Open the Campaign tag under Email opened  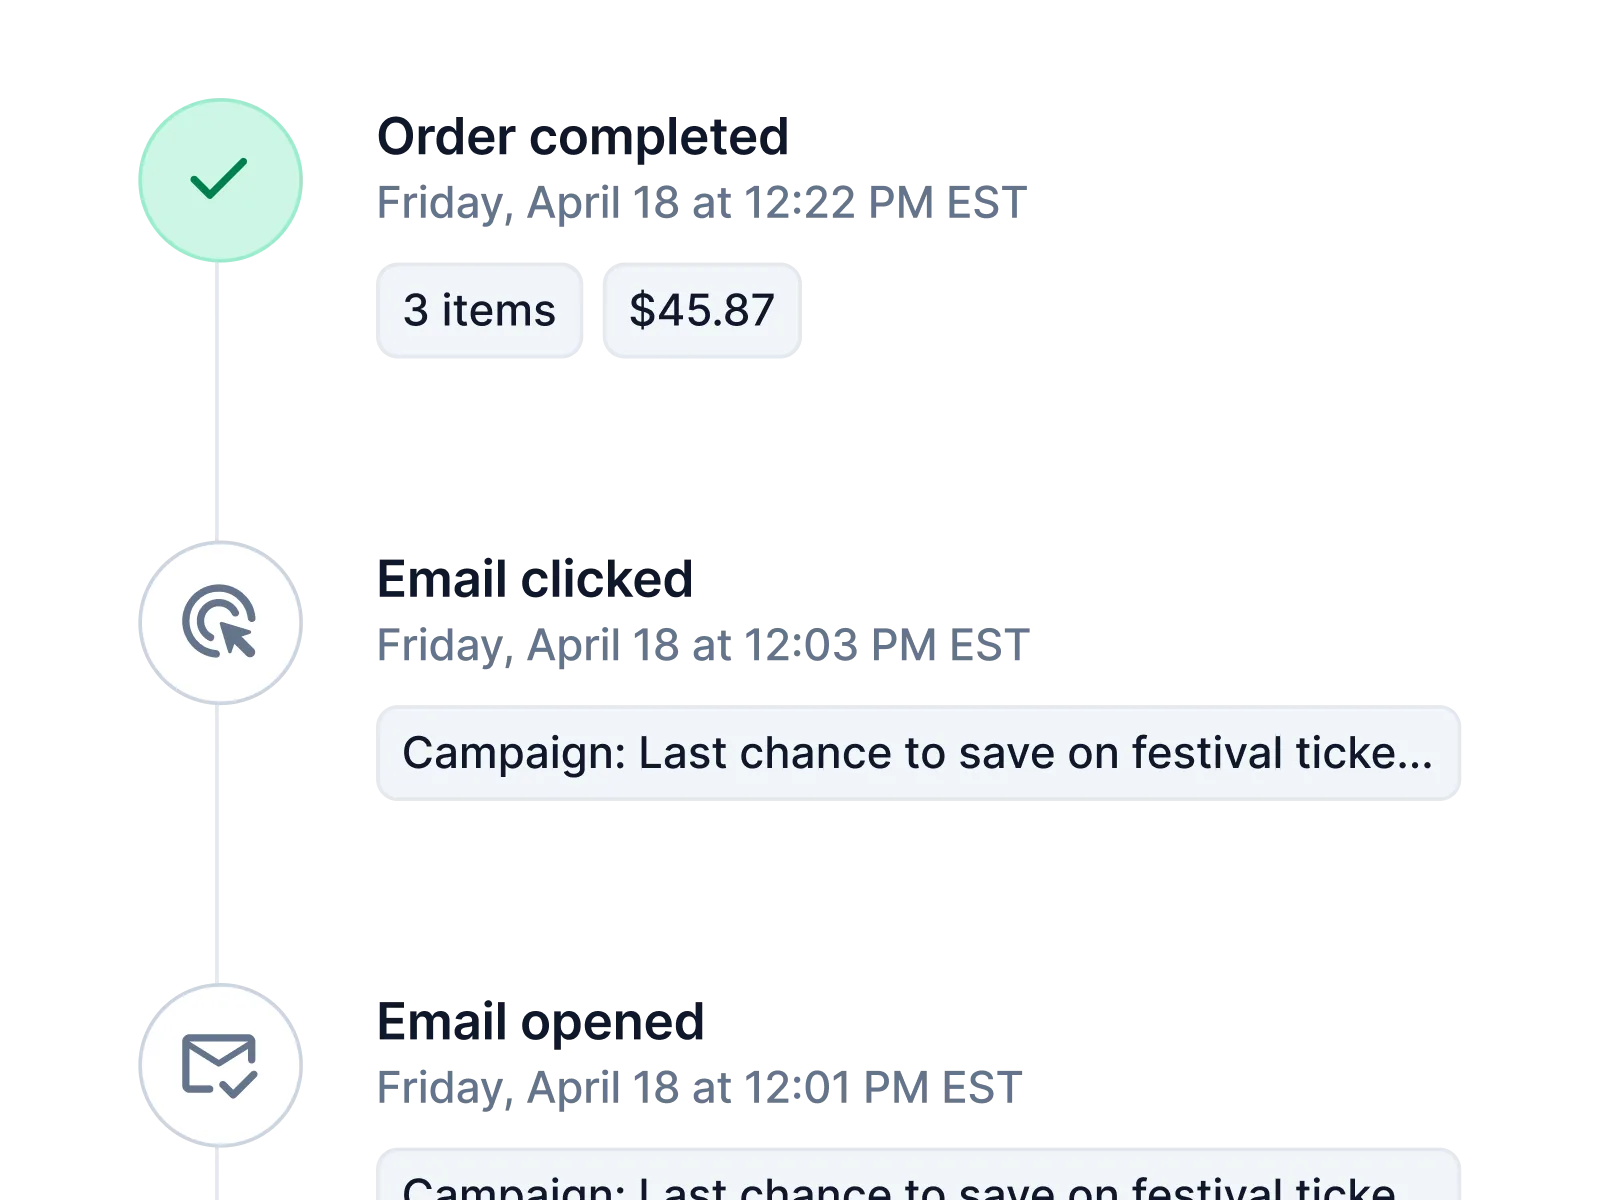(918, 1182)
